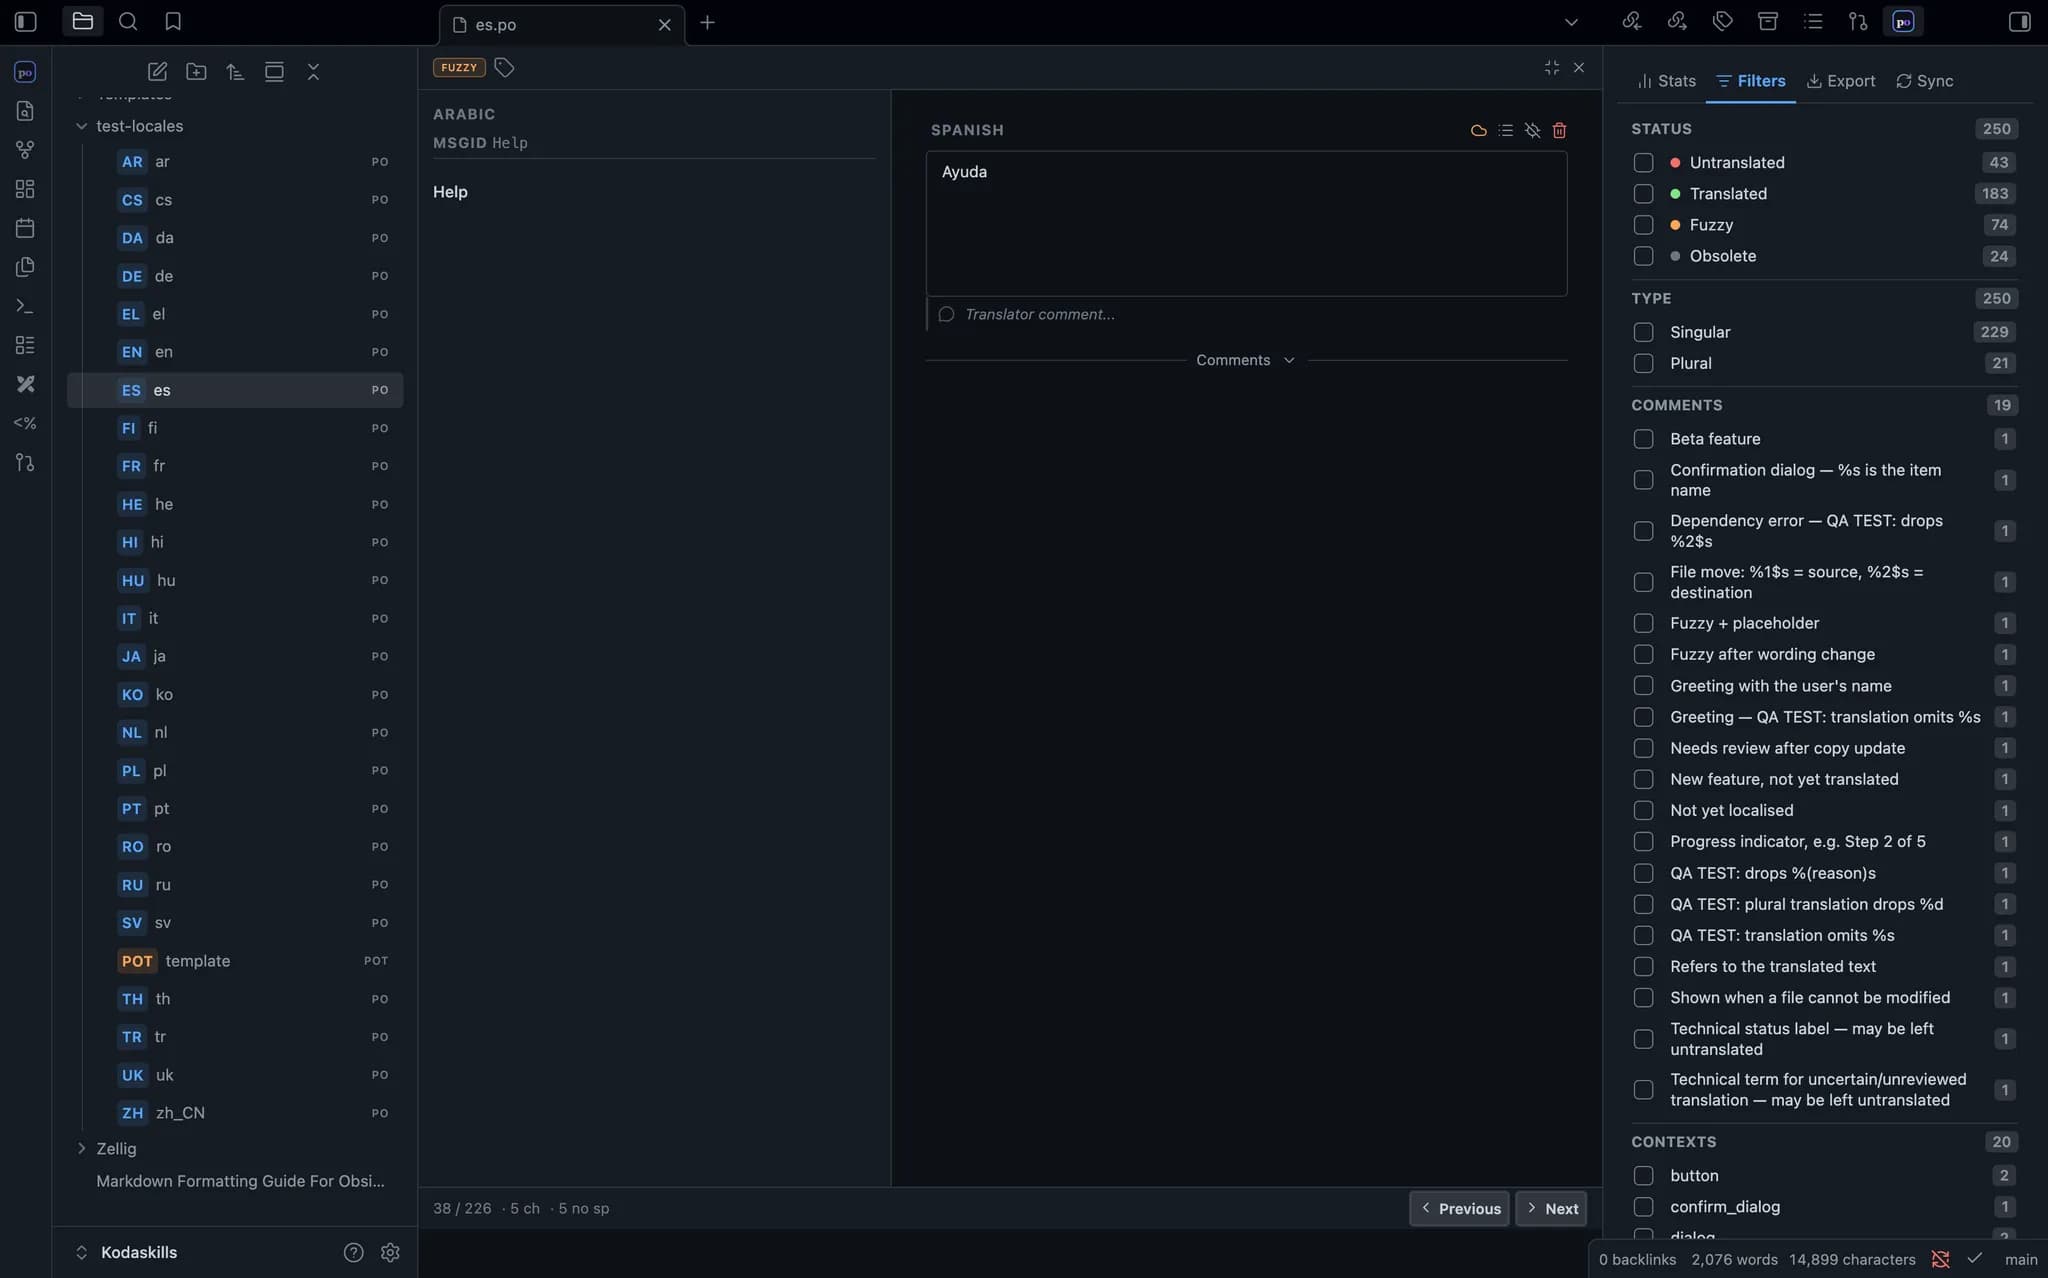Screen dimensions: 2048x1278
Task: Open the outgoing links pane icon
Action: (1677, 21)
